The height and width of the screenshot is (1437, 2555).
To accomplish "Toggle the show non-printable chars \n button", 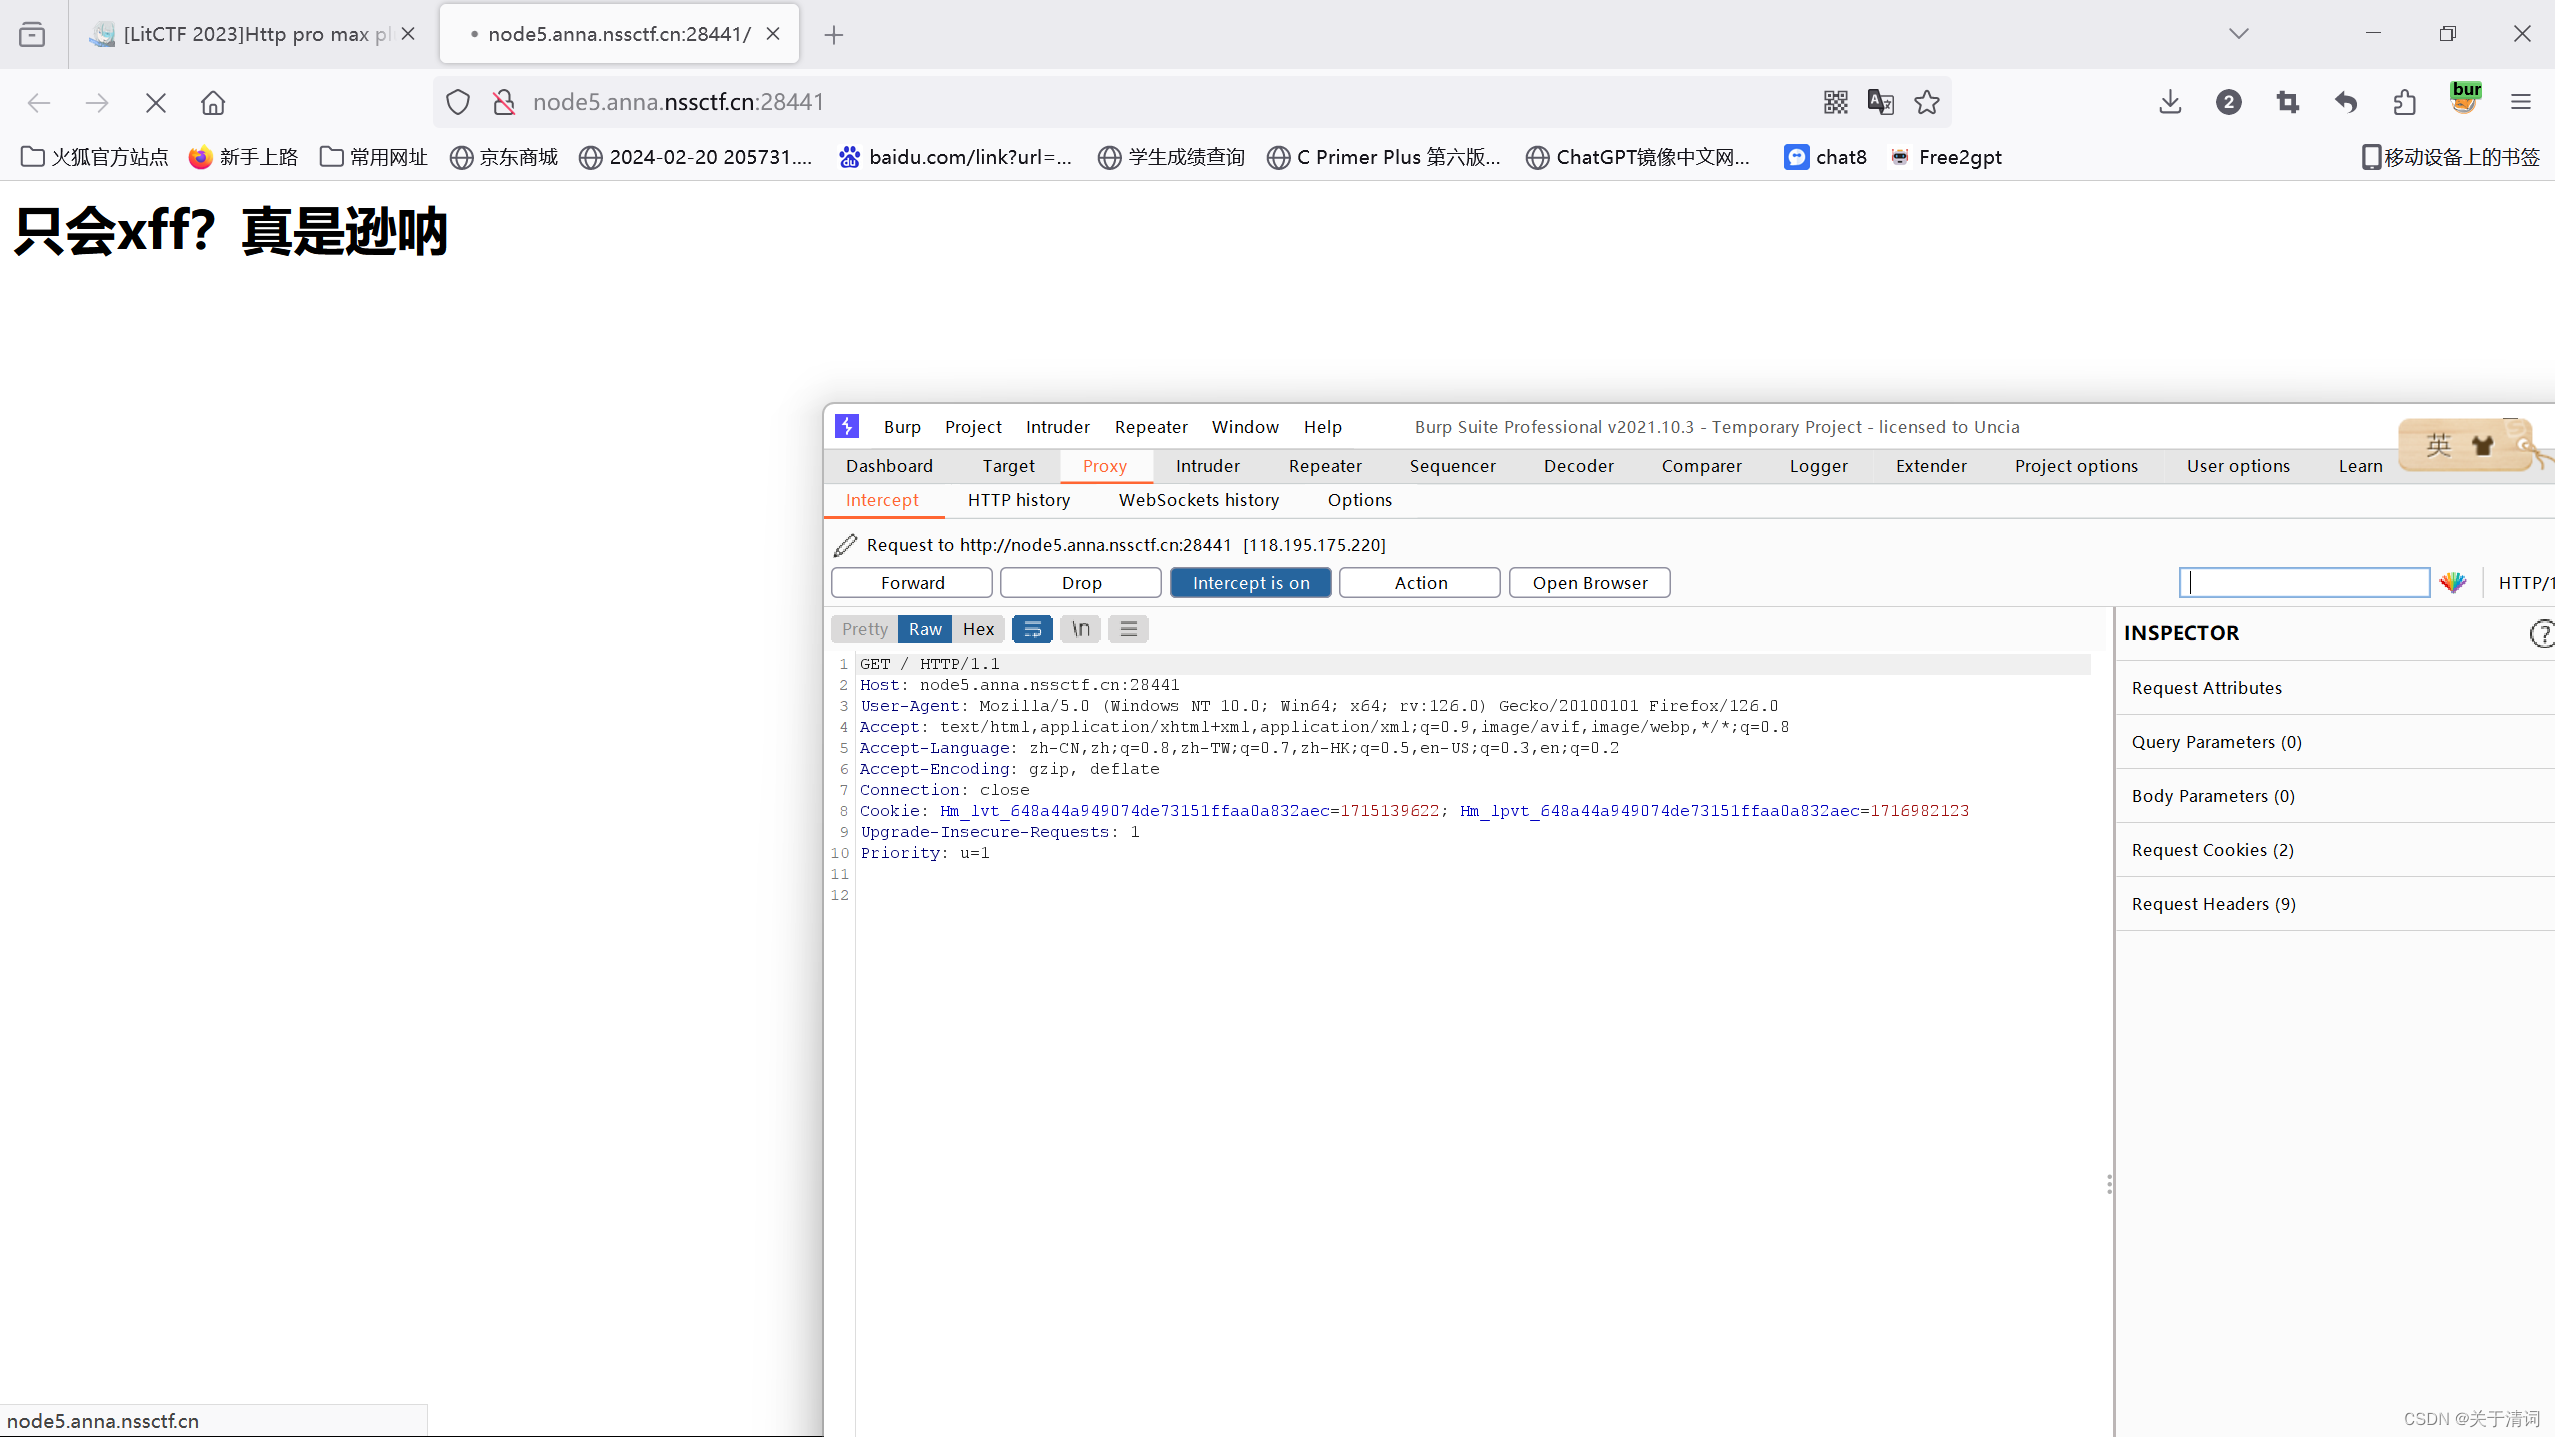I will pyautogui.click(x=1080, y=629).
